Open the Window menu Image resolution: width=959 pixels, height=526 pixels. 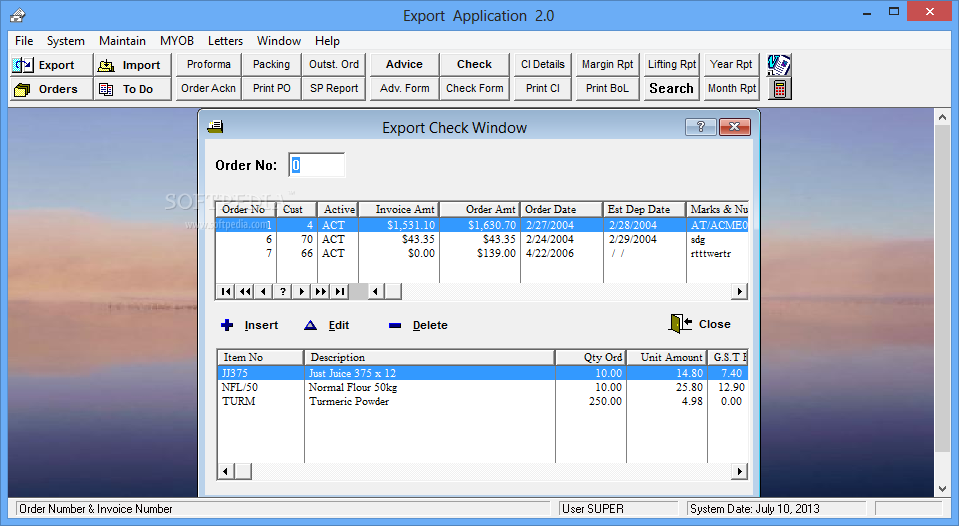[279, 41]
